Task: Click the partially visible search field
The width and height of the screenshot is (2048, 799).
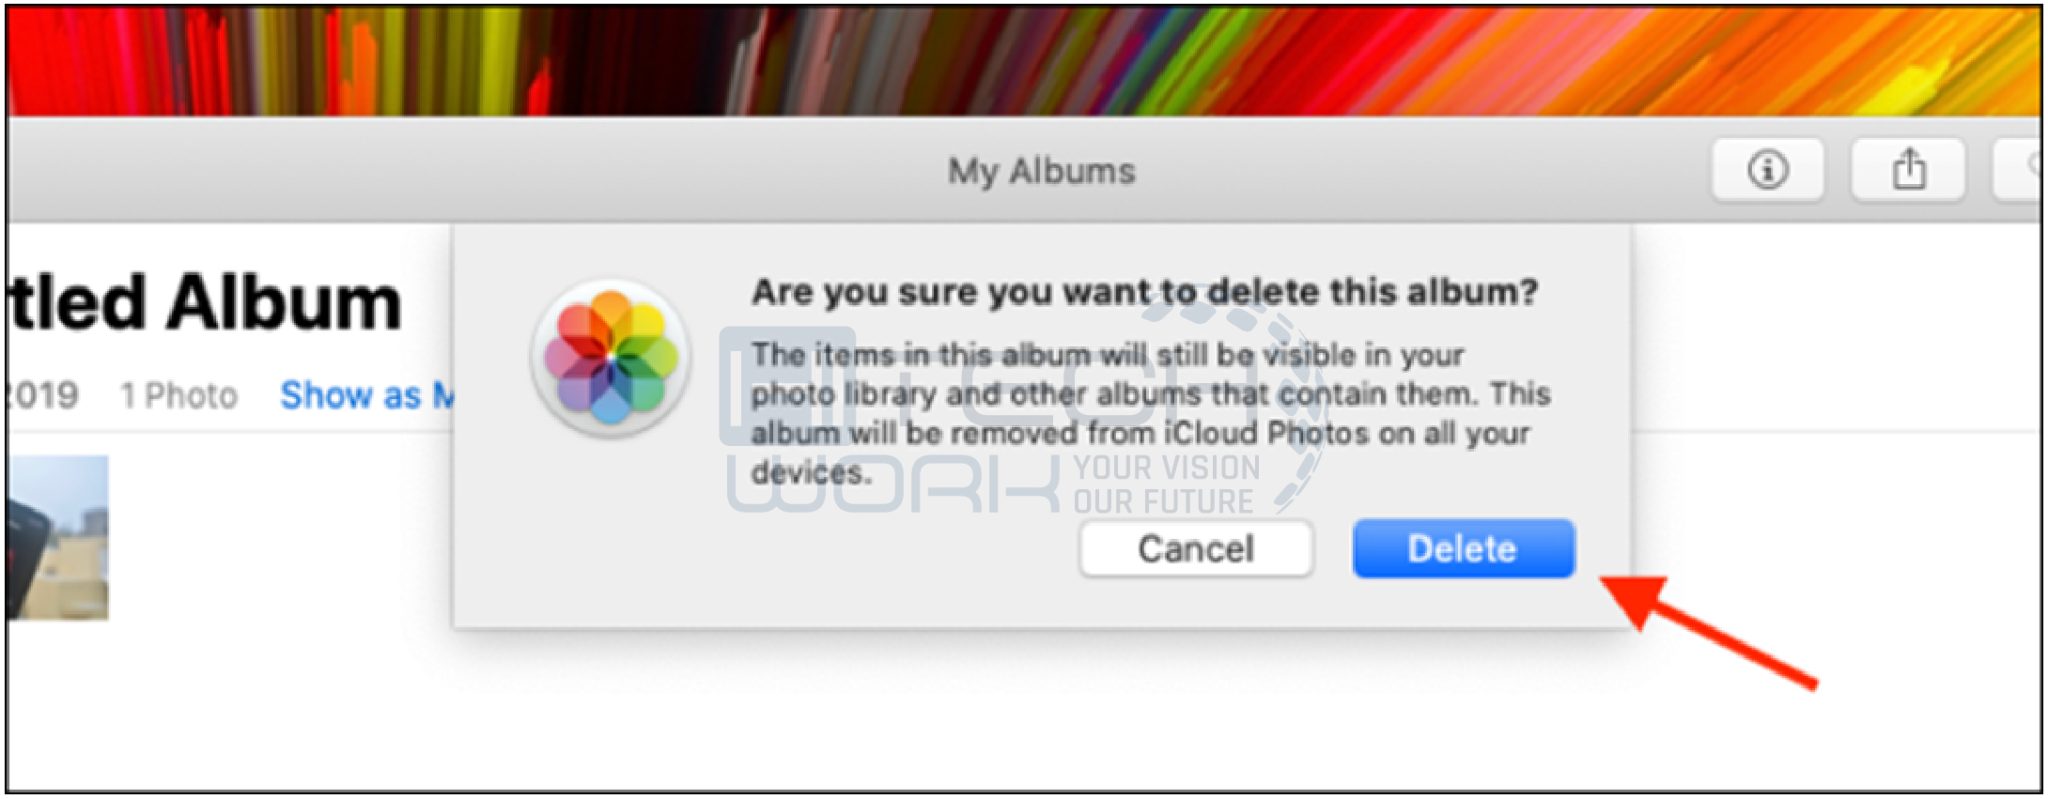Action: point(2018,170)
